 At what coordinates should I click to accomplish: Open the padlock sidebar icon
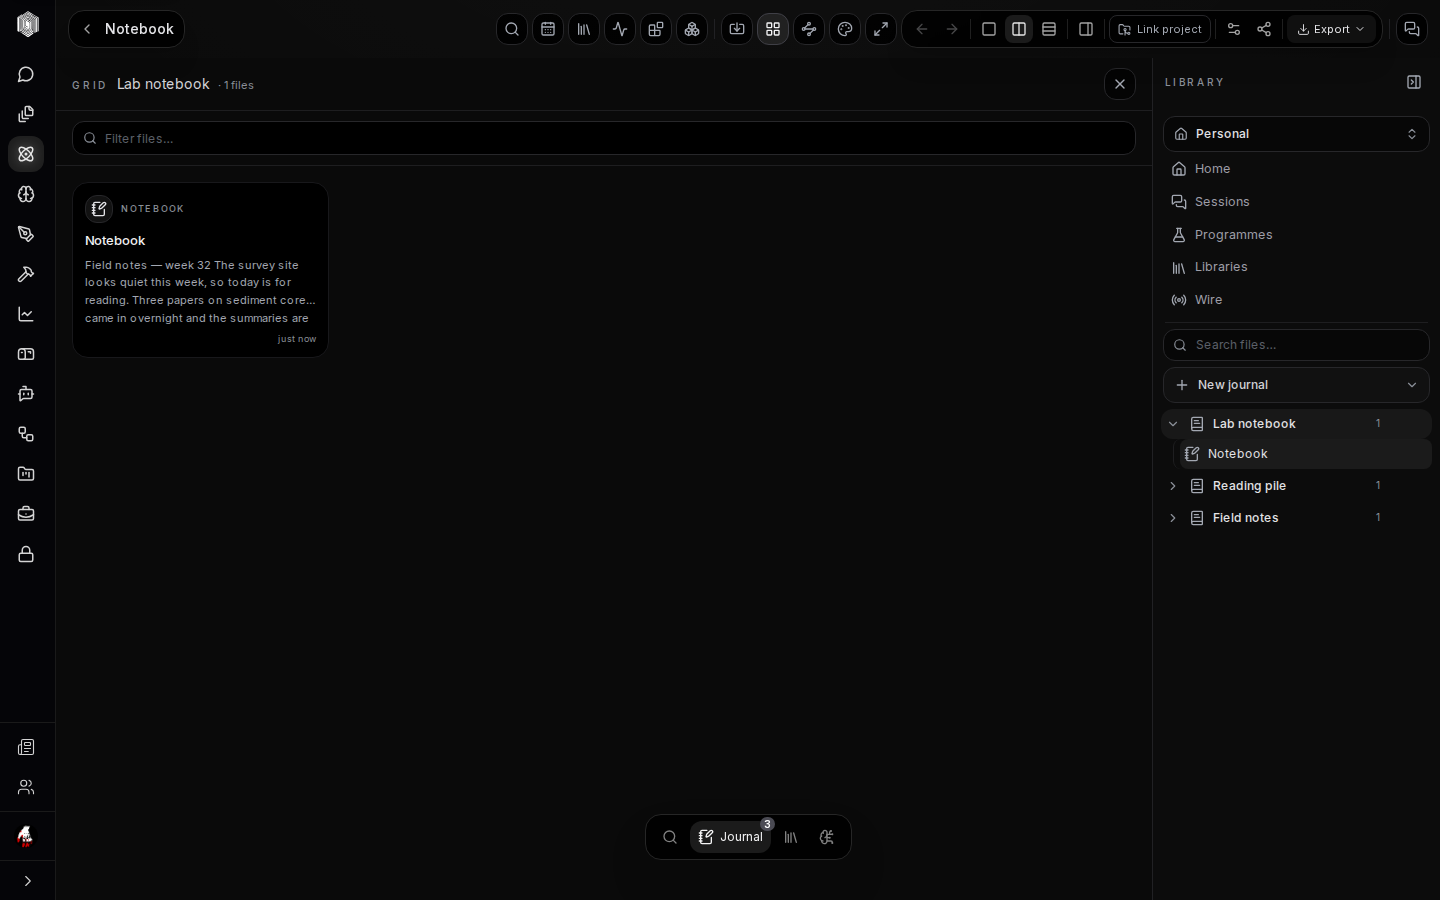pos(26,555)
